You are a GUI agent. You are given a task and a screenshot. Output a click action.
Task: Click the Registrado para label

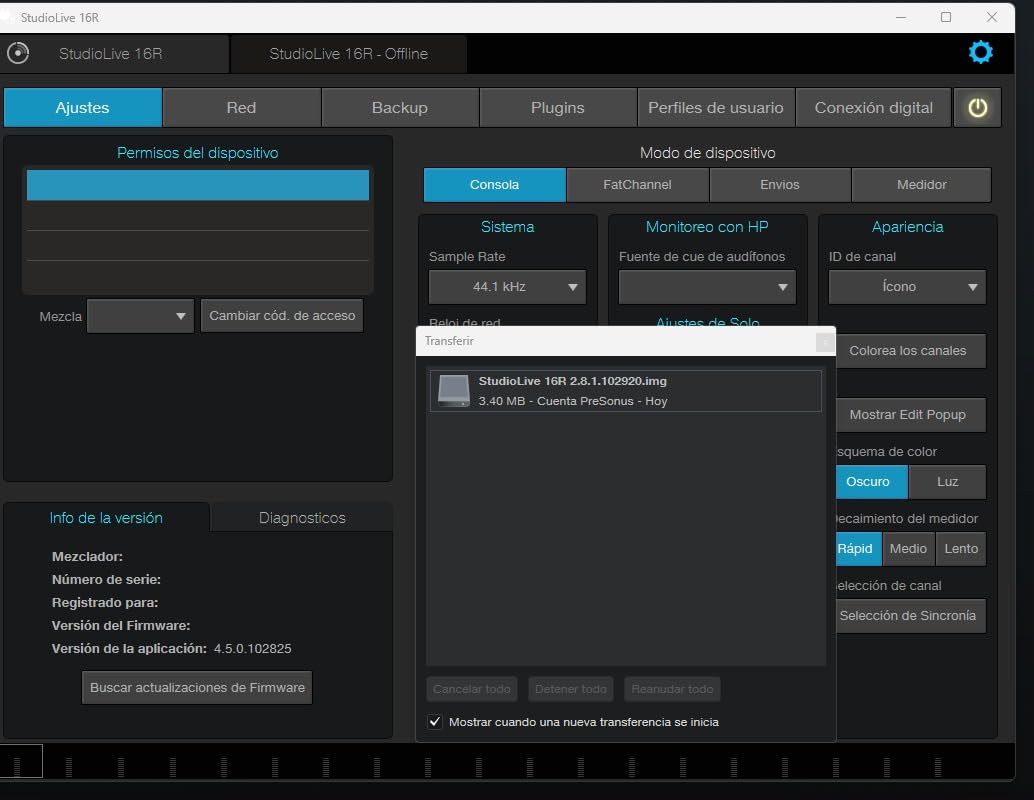click(x=105, y=603)
